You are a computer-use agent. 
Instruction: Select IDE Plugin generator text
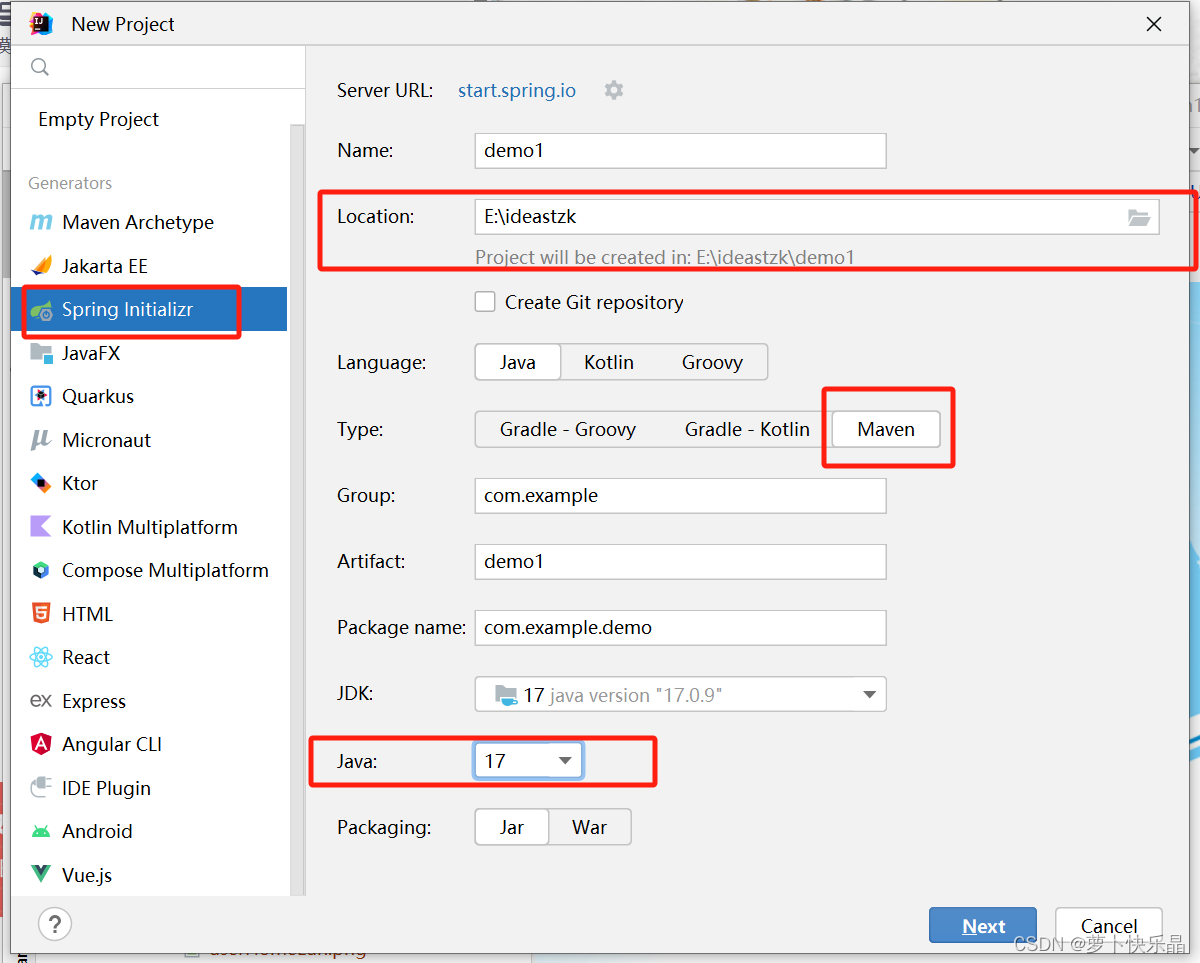(106, 788)
